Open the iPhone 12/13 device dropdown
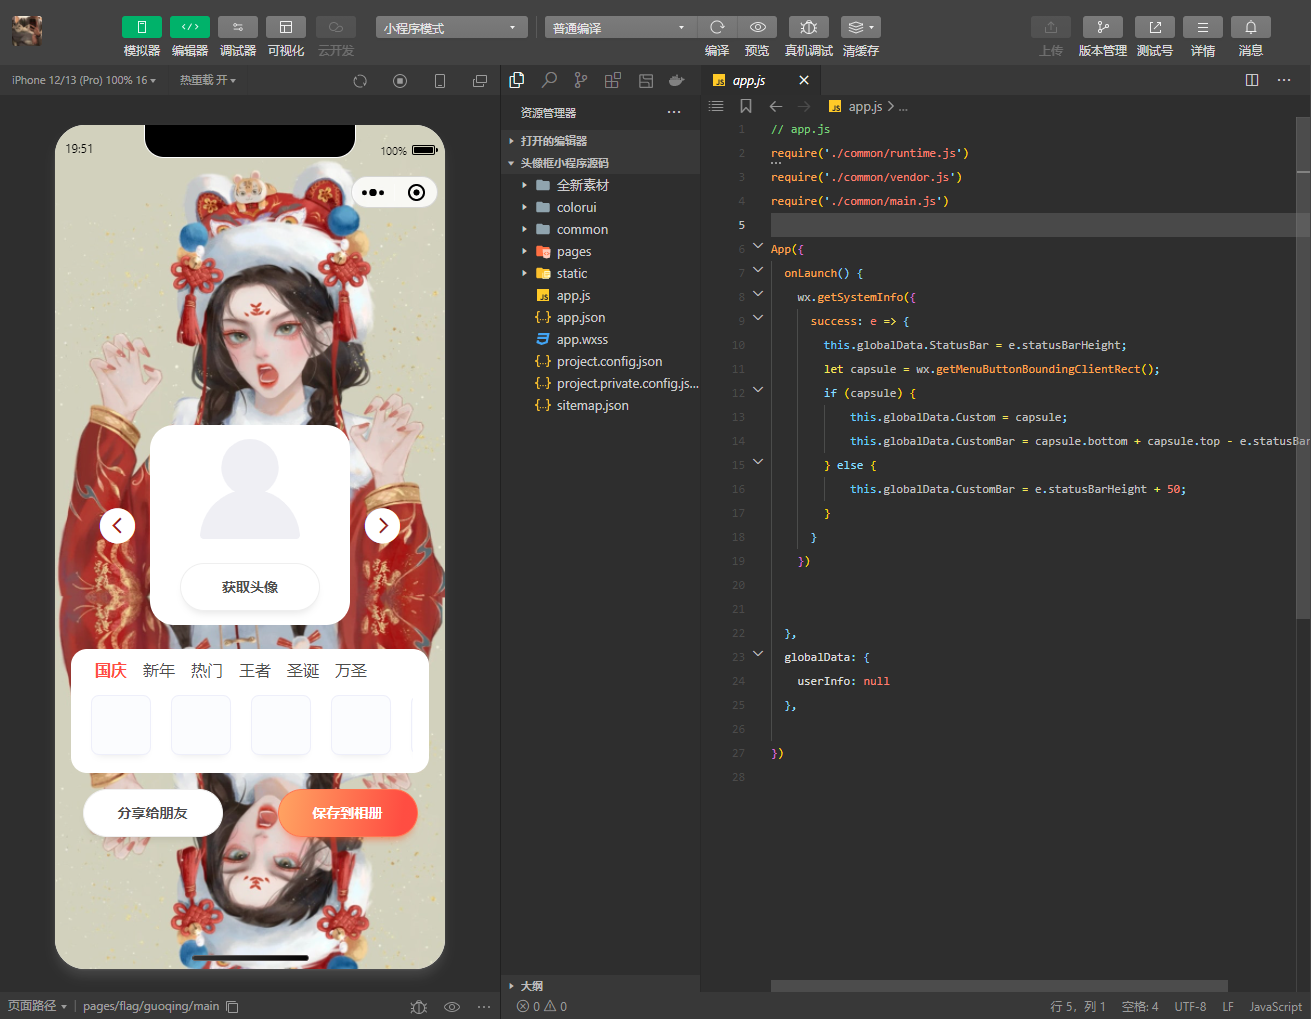This screenshot has height=1019, width=1311. coord(84,80)
